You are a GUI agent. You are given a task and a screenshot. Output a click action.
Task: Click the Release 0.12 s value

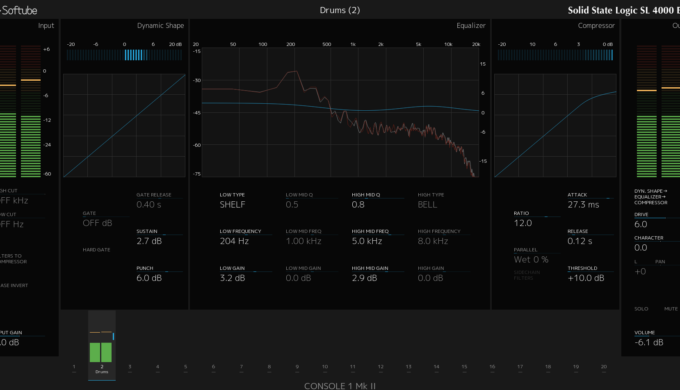(x=580, y=241)
